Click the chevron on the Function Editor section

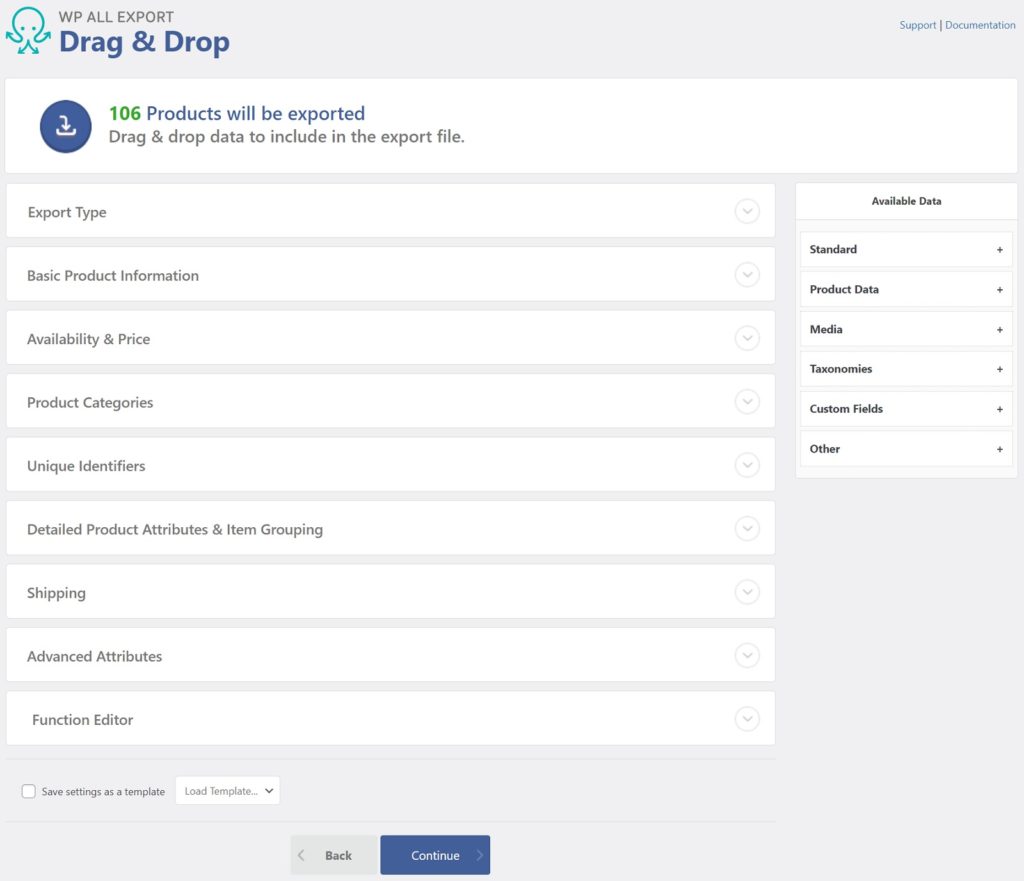[x=747, y=719]
